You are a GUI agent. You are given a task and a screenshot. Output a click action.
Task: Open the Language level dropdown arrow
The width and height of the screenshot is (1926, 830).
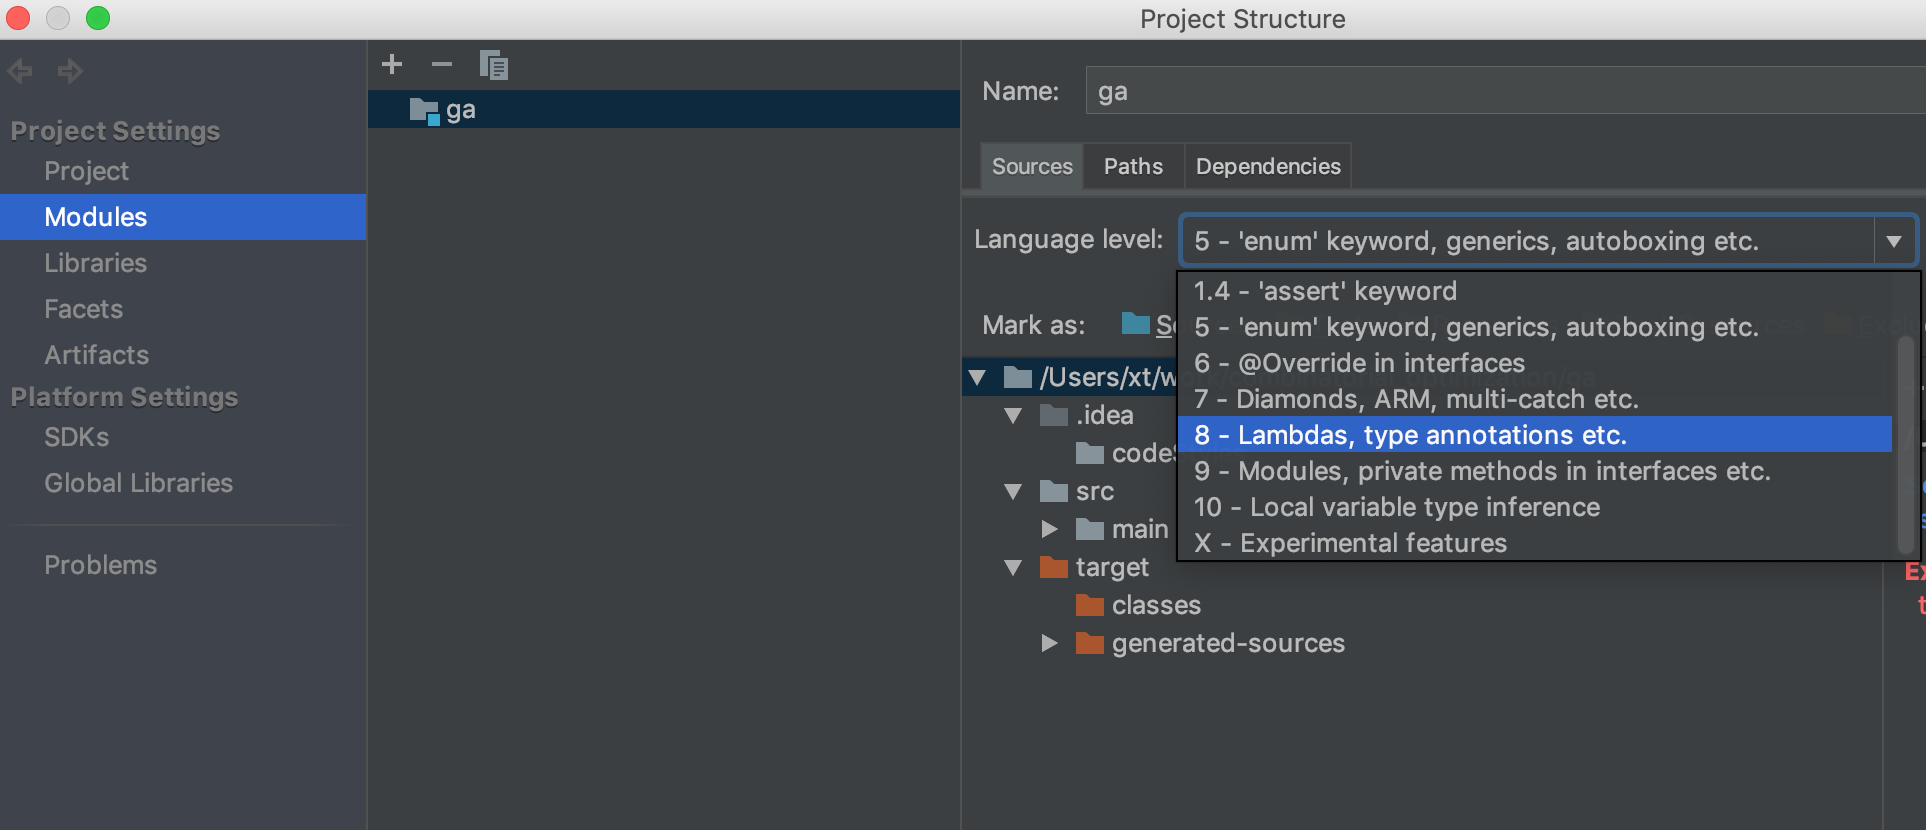(x=1893, y=241)
